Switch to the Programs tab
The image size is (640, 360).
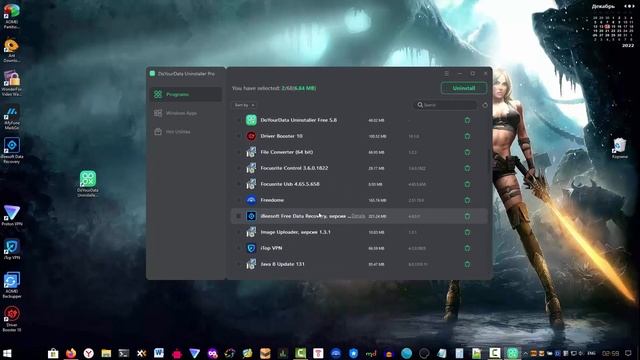pyautogui.click(x=186, y=94)
